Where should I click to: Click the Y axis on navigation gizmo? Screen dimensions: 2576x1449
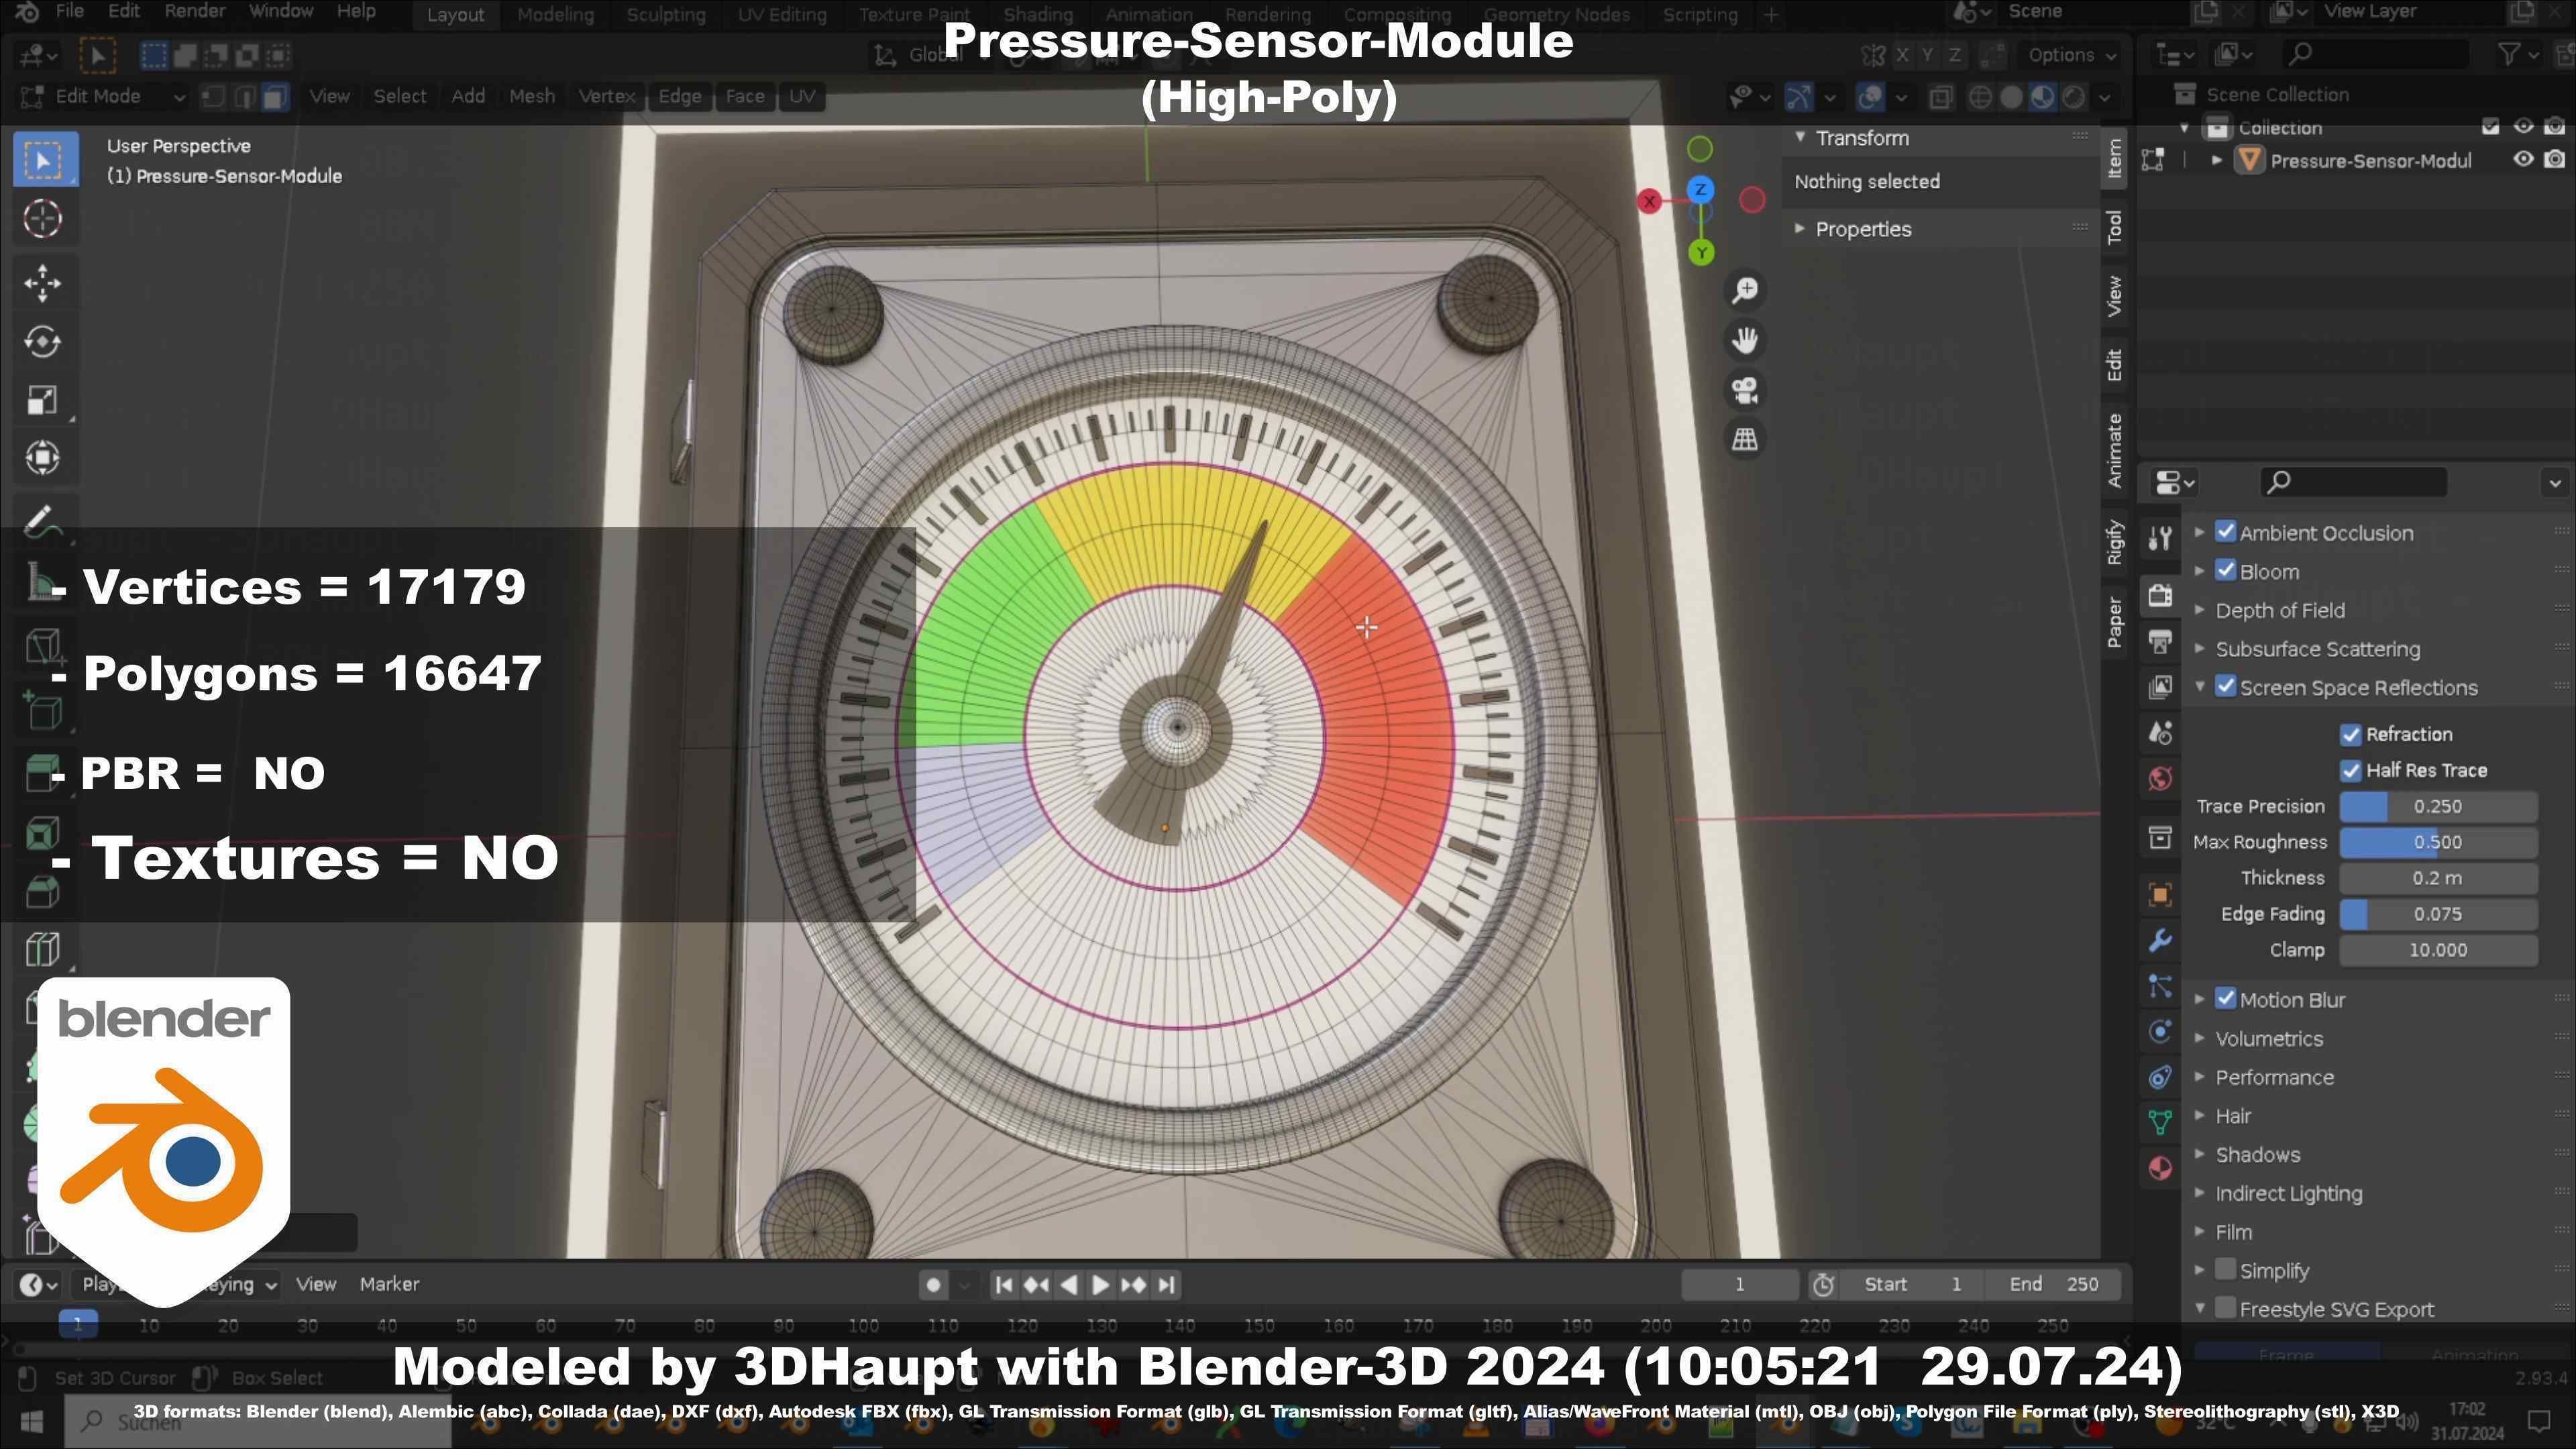coord(1701,253)
